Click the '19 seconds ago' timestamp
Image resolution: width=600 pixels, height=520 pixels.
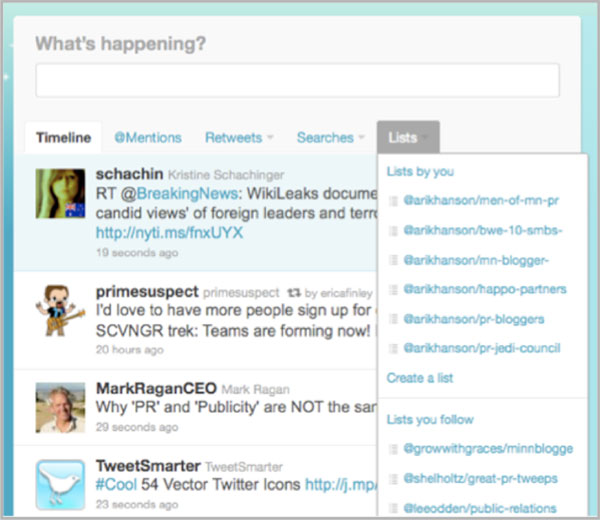137,253
